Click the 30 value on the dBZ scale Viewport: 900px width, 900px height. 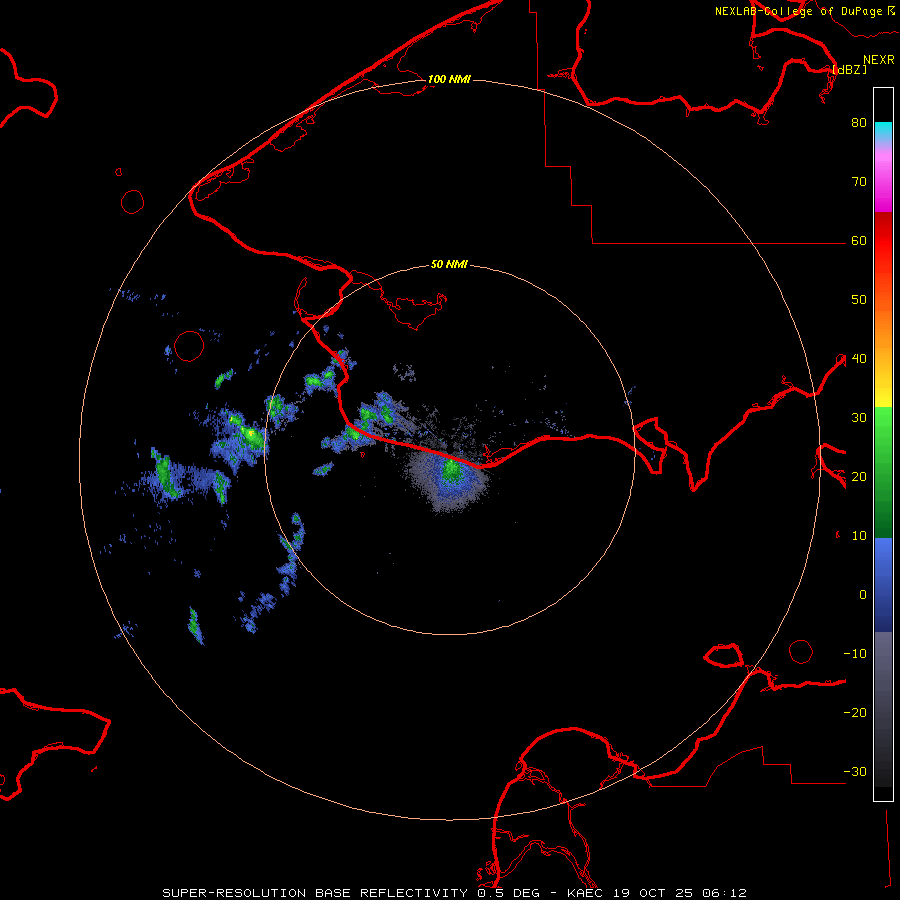(859, 418)
